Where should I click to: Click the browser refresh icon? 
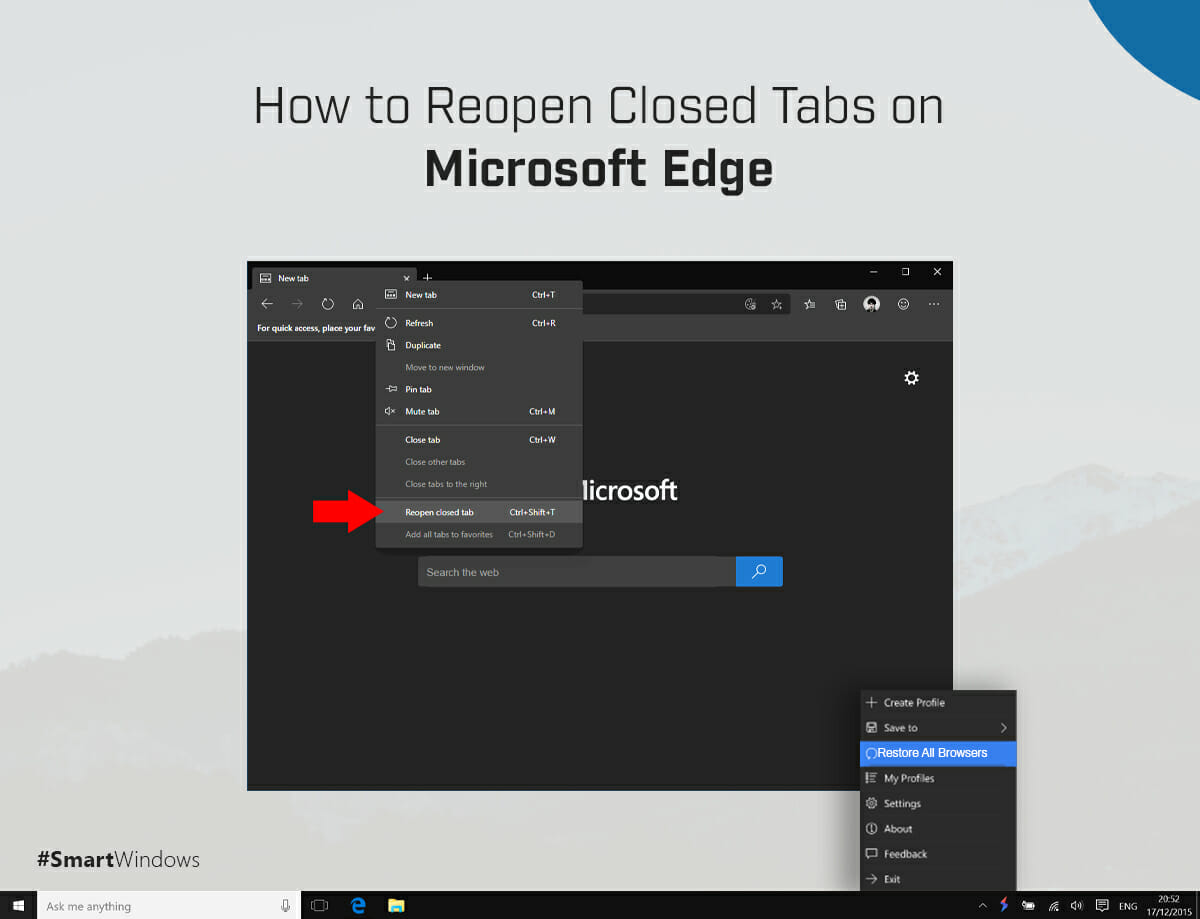328,304
